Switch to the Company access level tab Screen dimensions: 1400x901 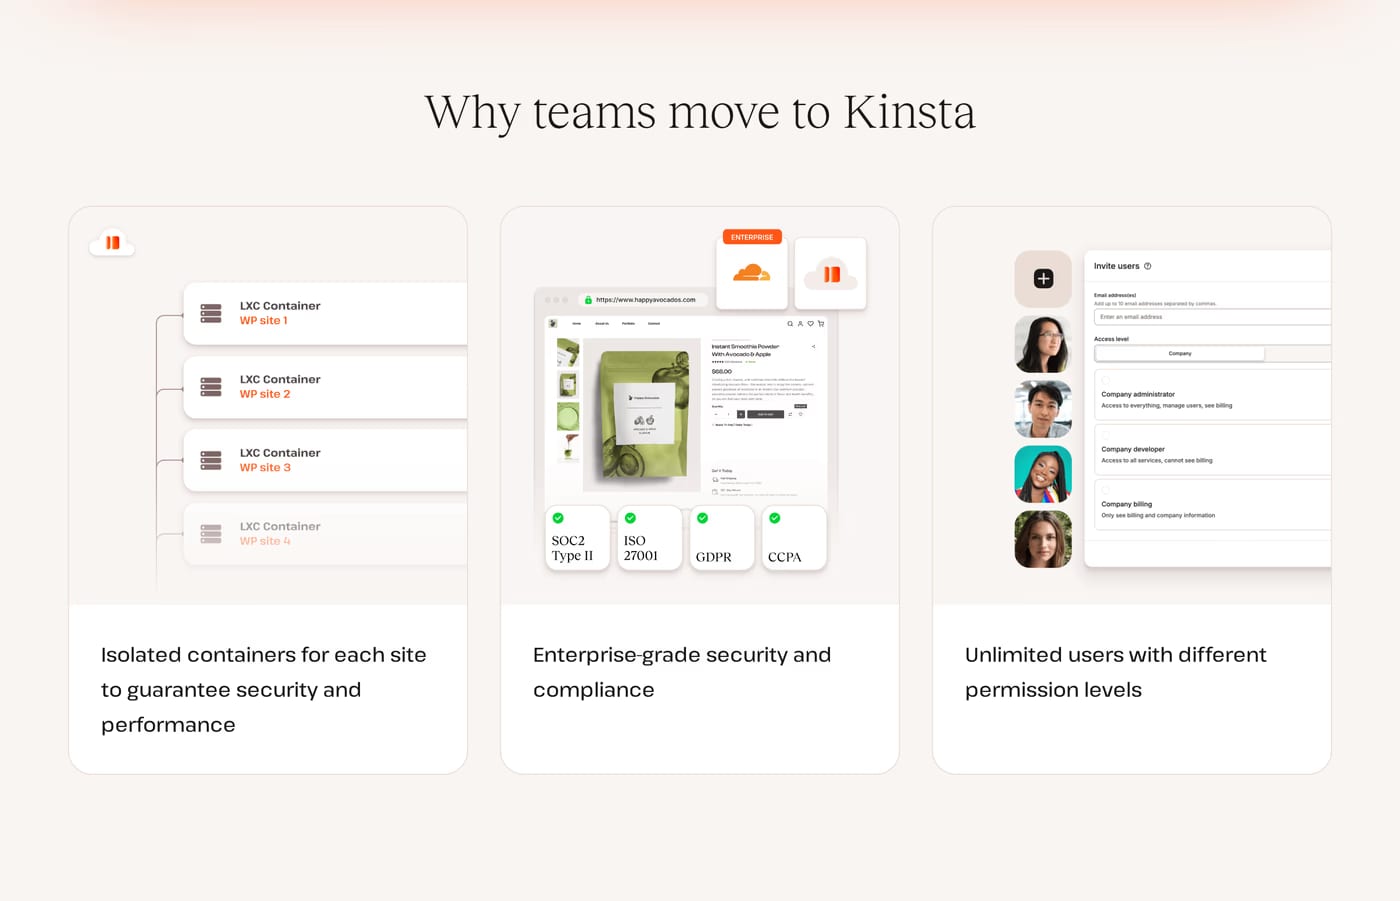coord(1180,354)
